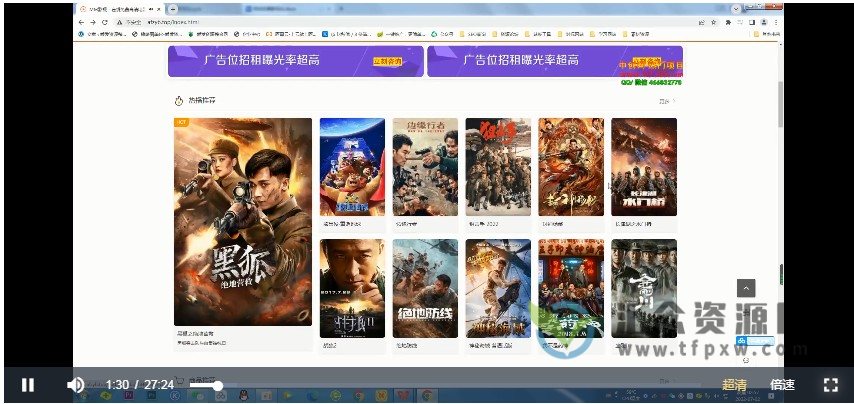Open the 绝地防线 movie poster
Viewport: 854px width, 404px height.
(x=425, y=288)
